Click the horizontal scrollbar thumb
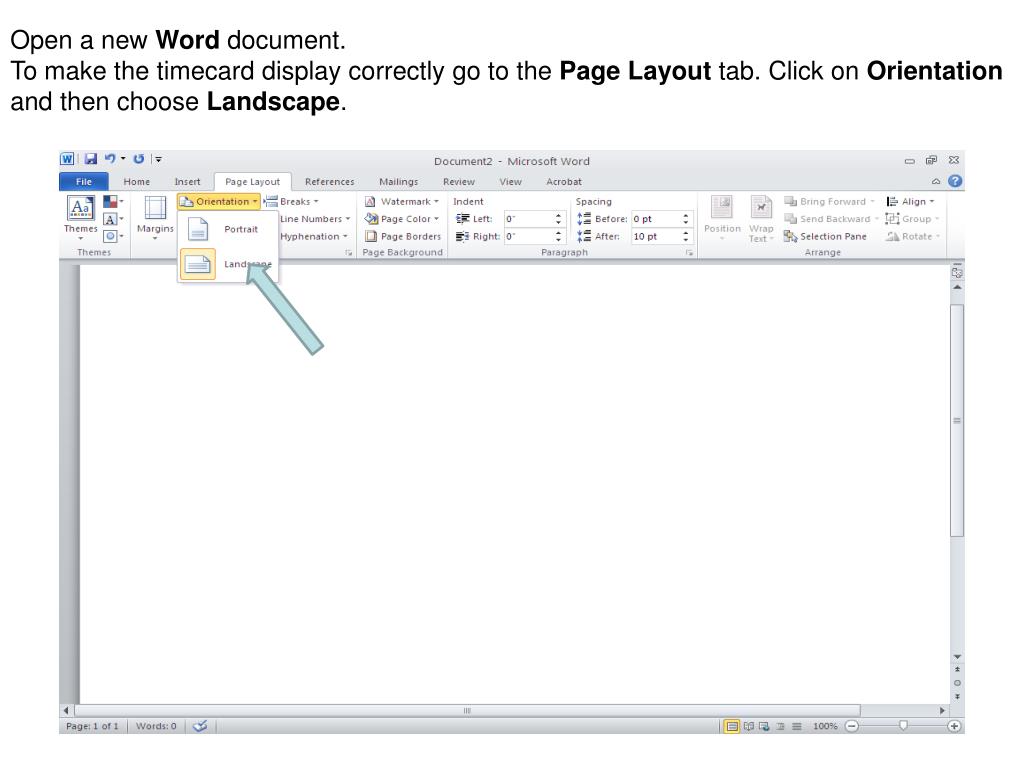The image size is (1024, 768). click(x=468, y=711)
